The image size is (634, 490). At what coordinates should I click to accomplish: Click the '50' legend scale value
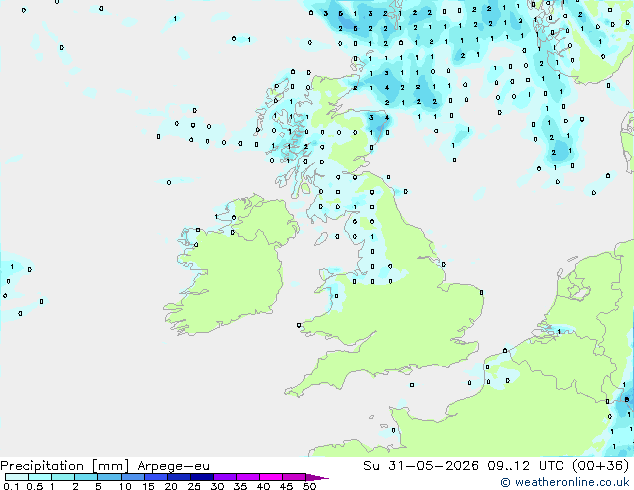pyautogui.click(x=309, y=486)
